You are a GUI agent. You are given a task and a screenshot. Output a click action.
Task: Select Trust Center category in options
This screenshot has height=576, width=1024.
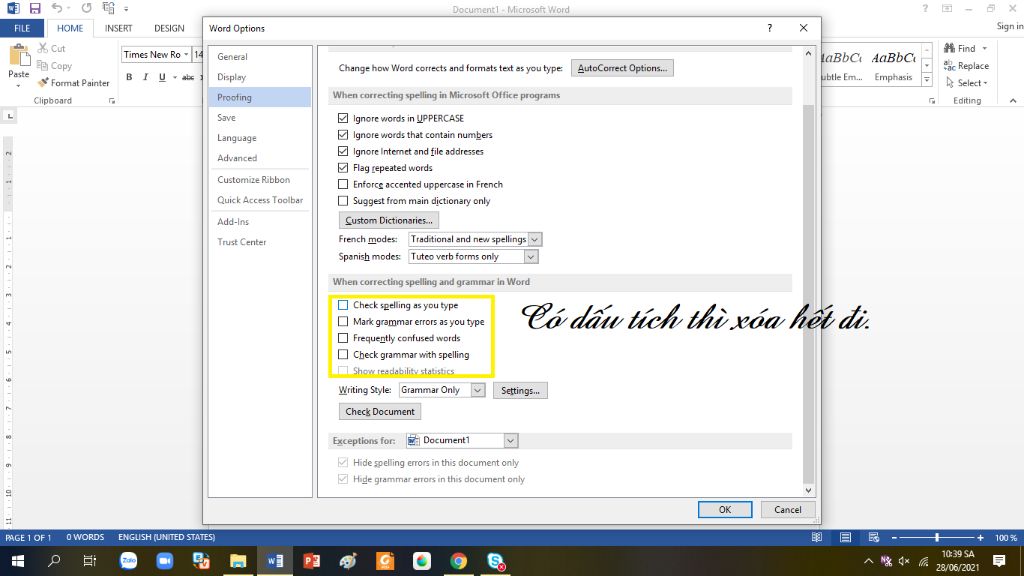(259, 242)
